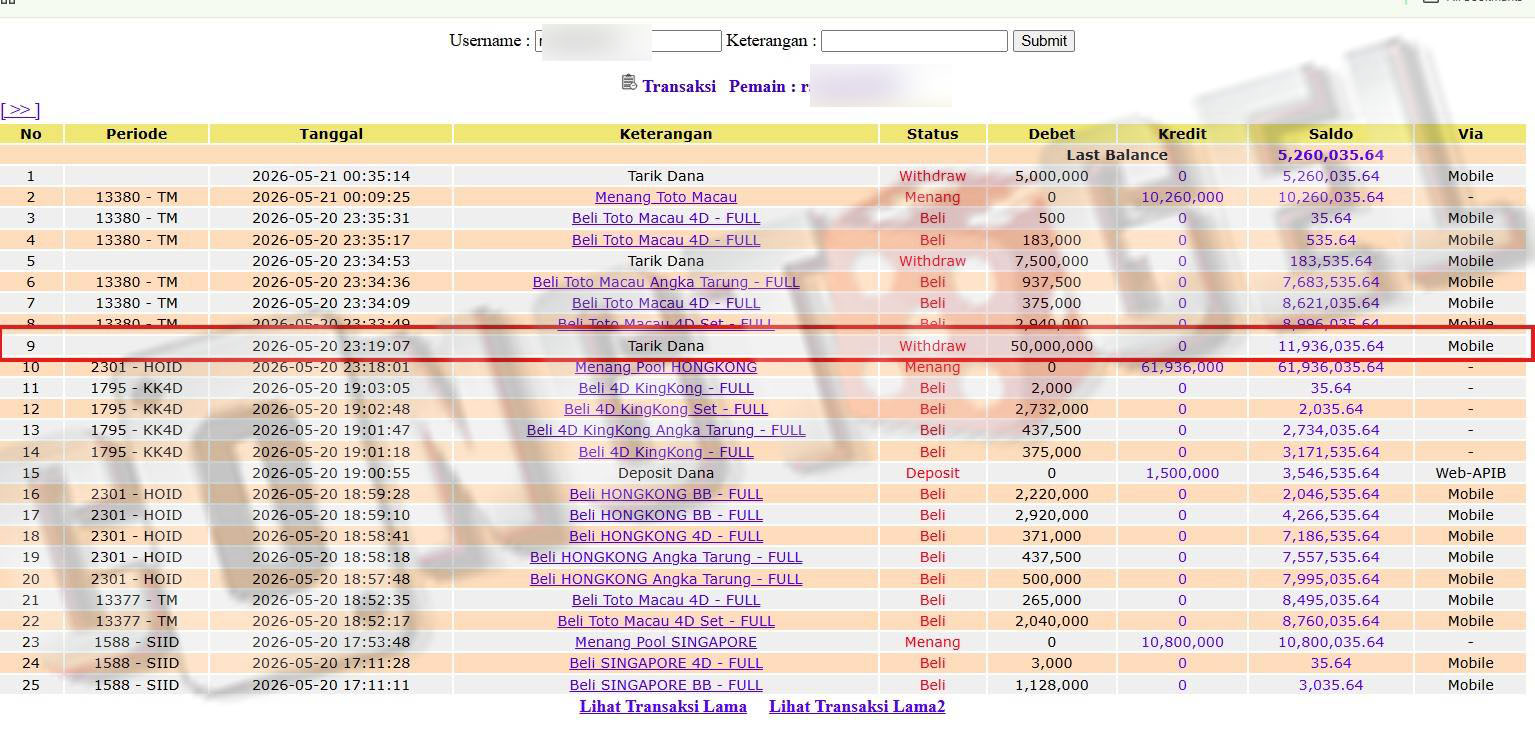Click the Last Balance label

pyautogui.click(x=1117, y=155)
